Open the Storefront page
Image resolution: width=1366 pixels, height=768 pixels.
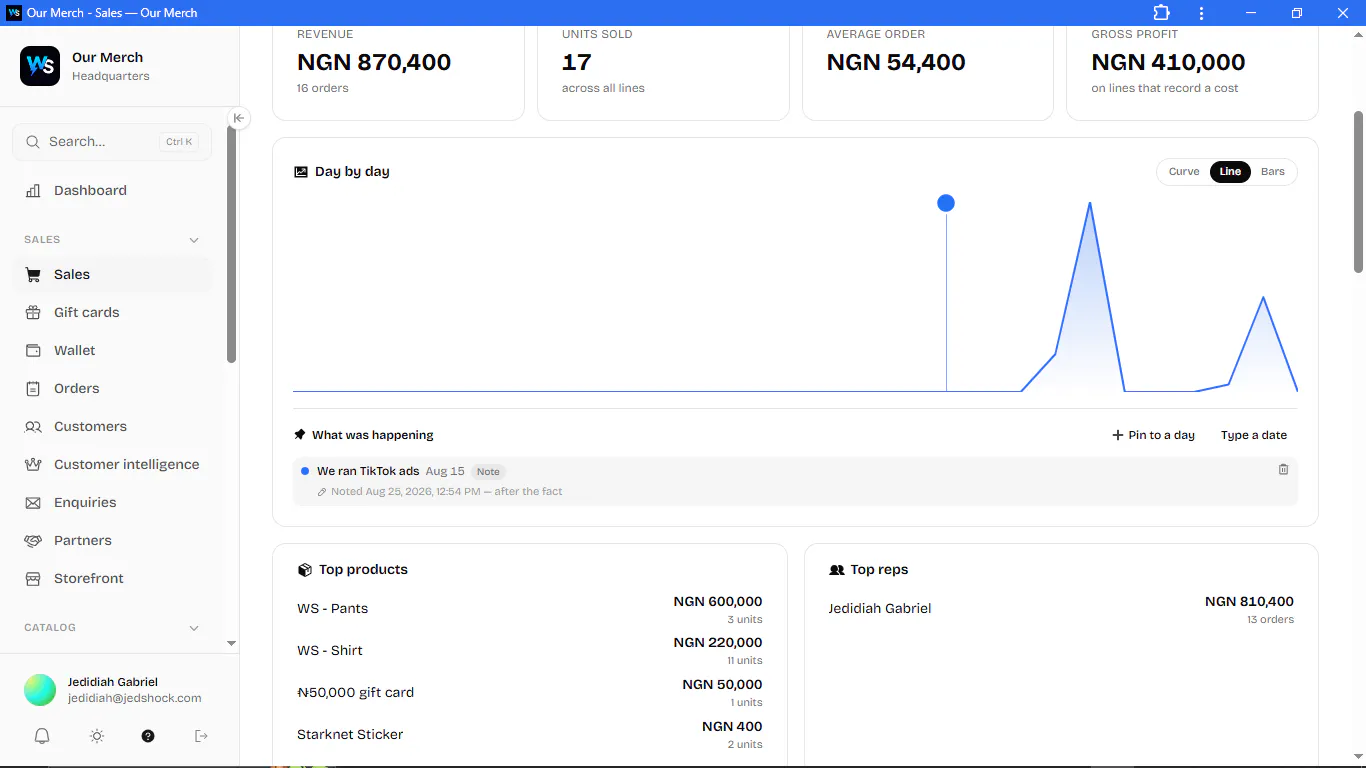point(112,579)
